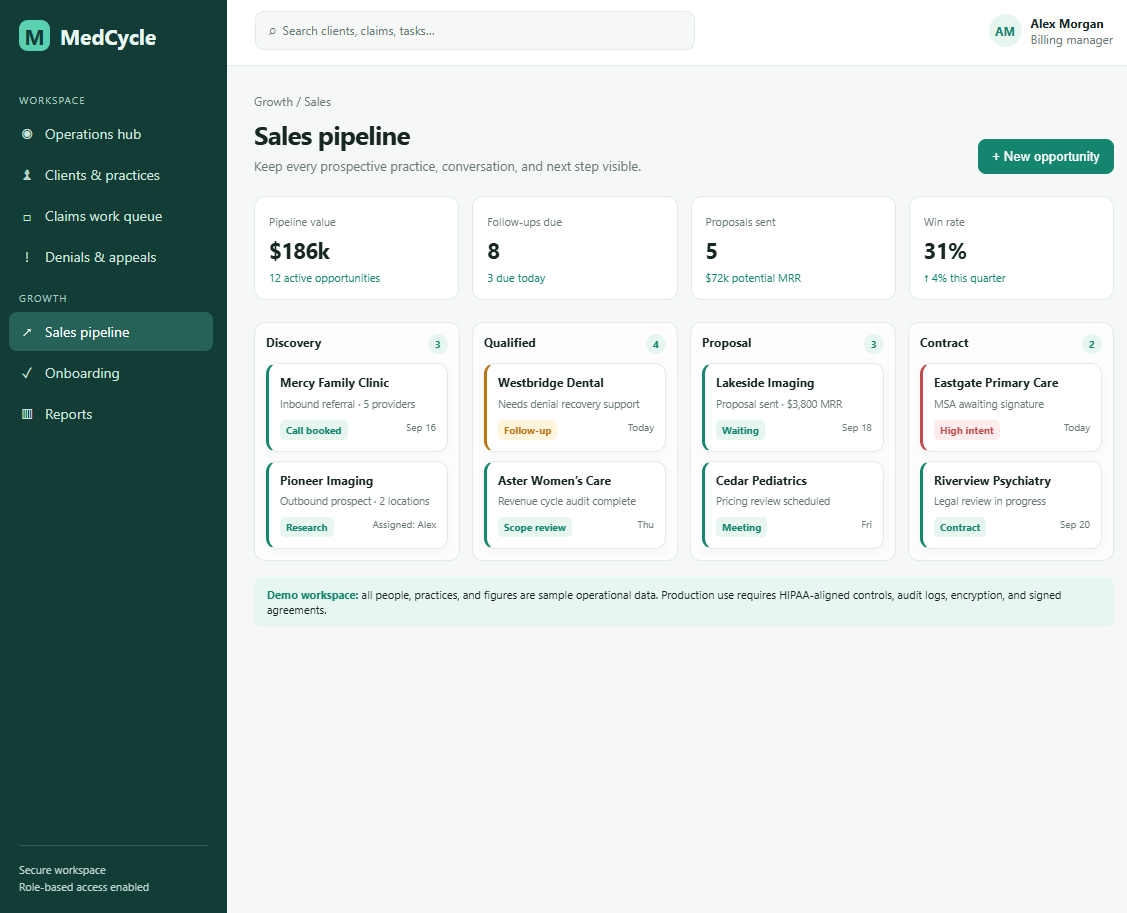
Task: Open the Onboarding page
Action: pos(111,373)
